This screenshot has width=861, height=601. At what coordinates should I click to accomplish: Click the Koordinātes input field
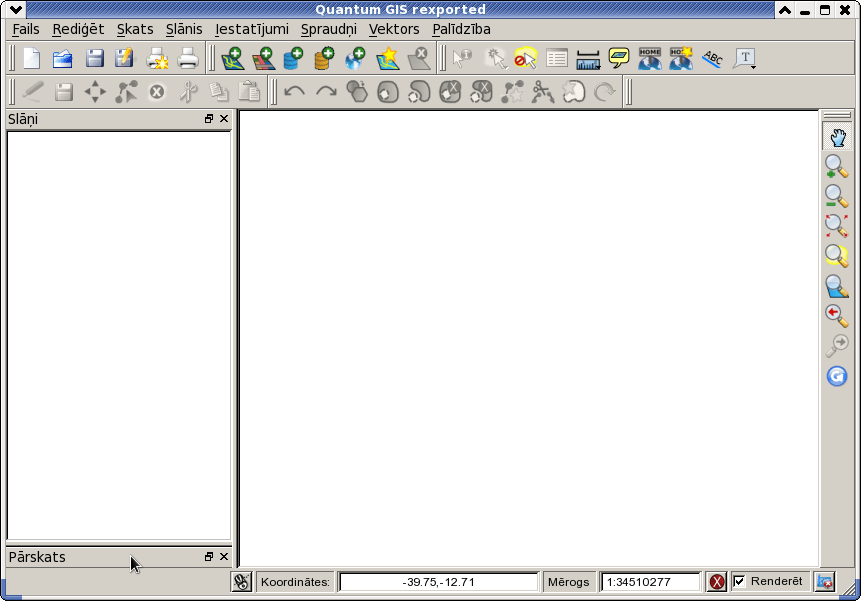(x=438, y=582)
